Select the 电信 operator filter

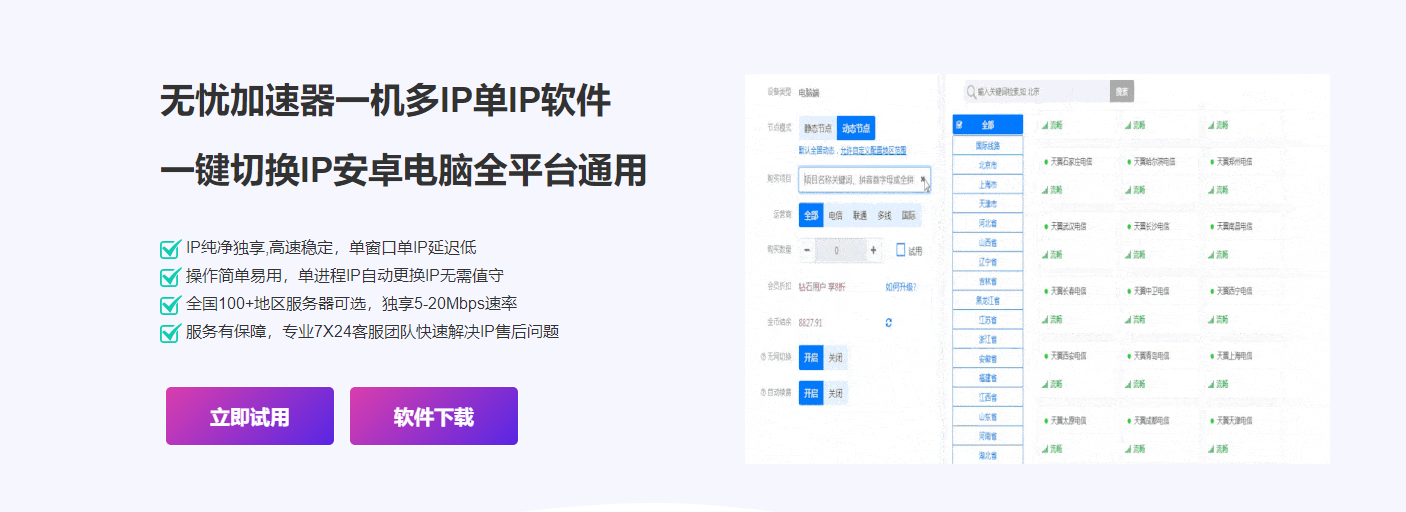[x=836, y=215]
